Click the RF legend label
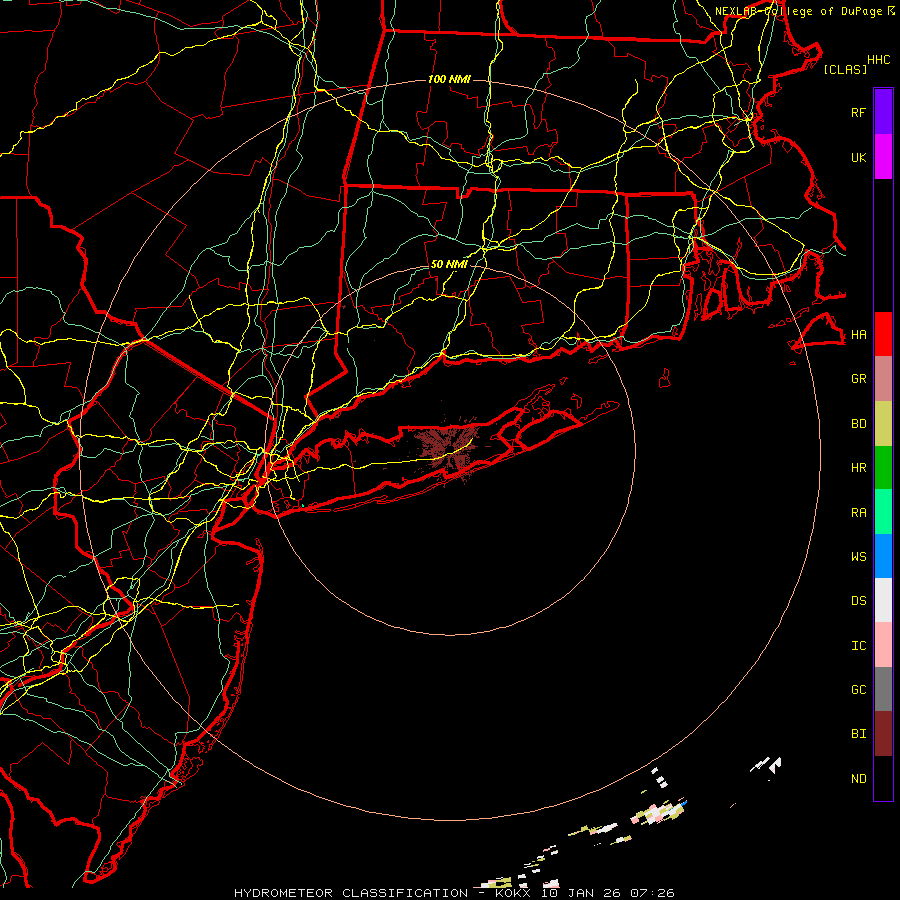 point(858,112)
